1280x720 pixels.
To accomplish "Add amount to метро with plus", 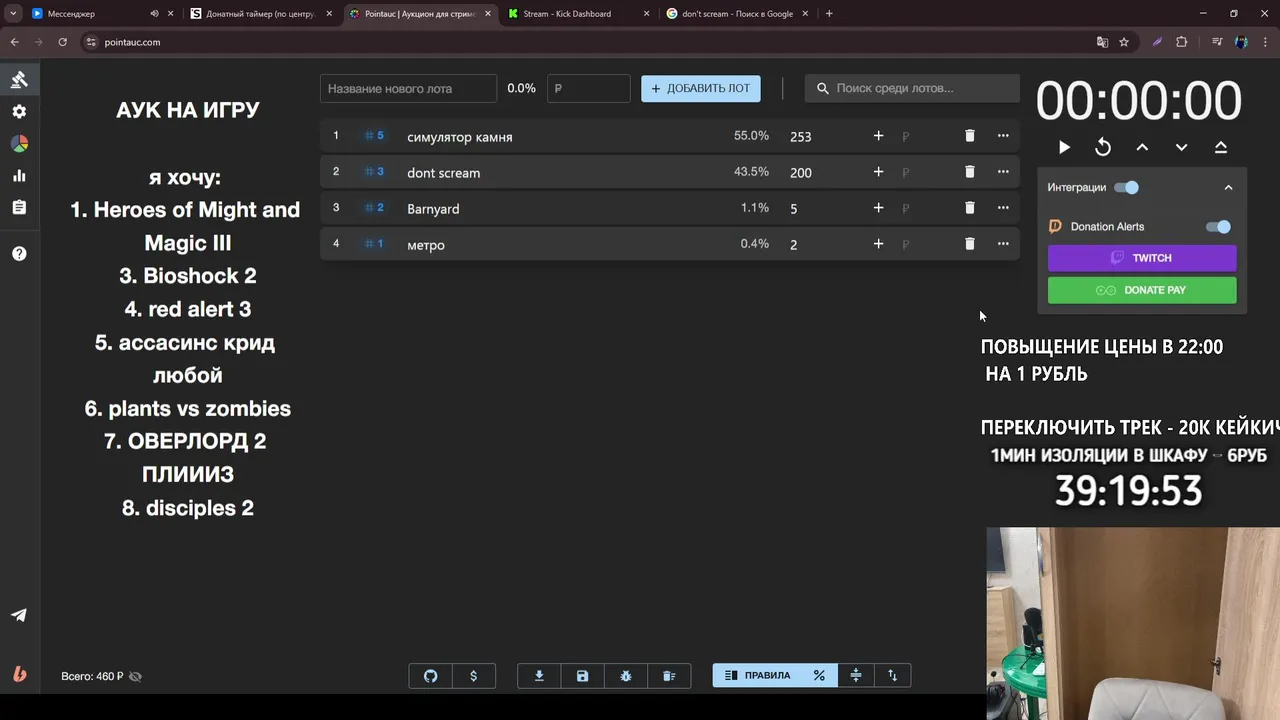I will coord(878,244).
